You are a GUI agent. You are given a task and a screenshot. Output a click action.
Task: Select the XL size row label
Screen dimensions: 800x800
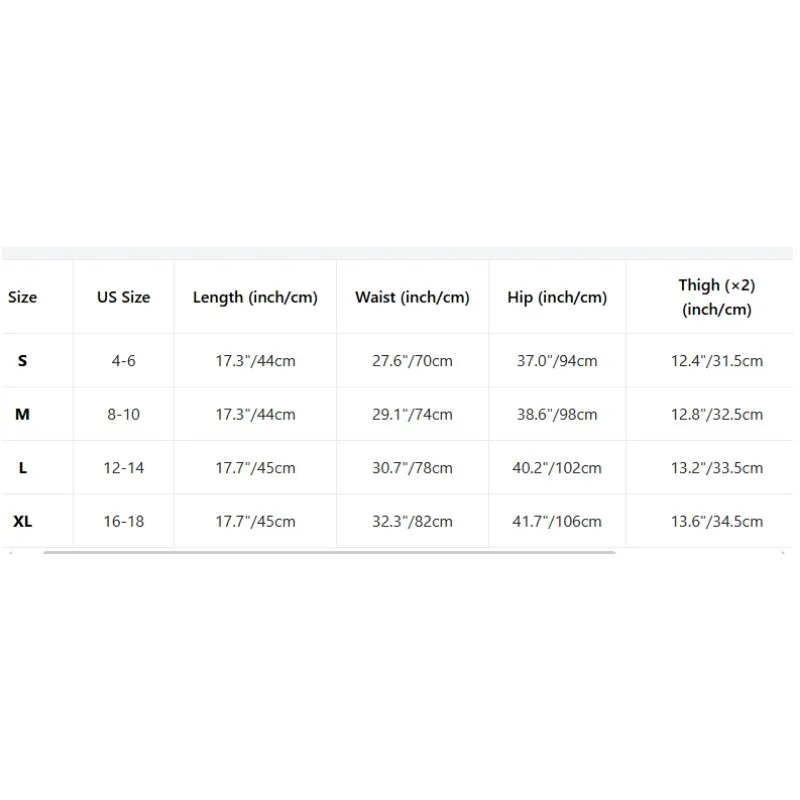pyautogui.click(x=22, y=521)
